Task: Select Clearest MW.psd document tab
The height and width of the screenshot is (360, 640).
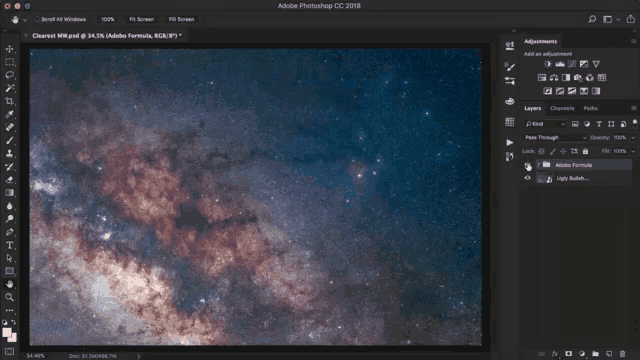Action: coord(107,36)
